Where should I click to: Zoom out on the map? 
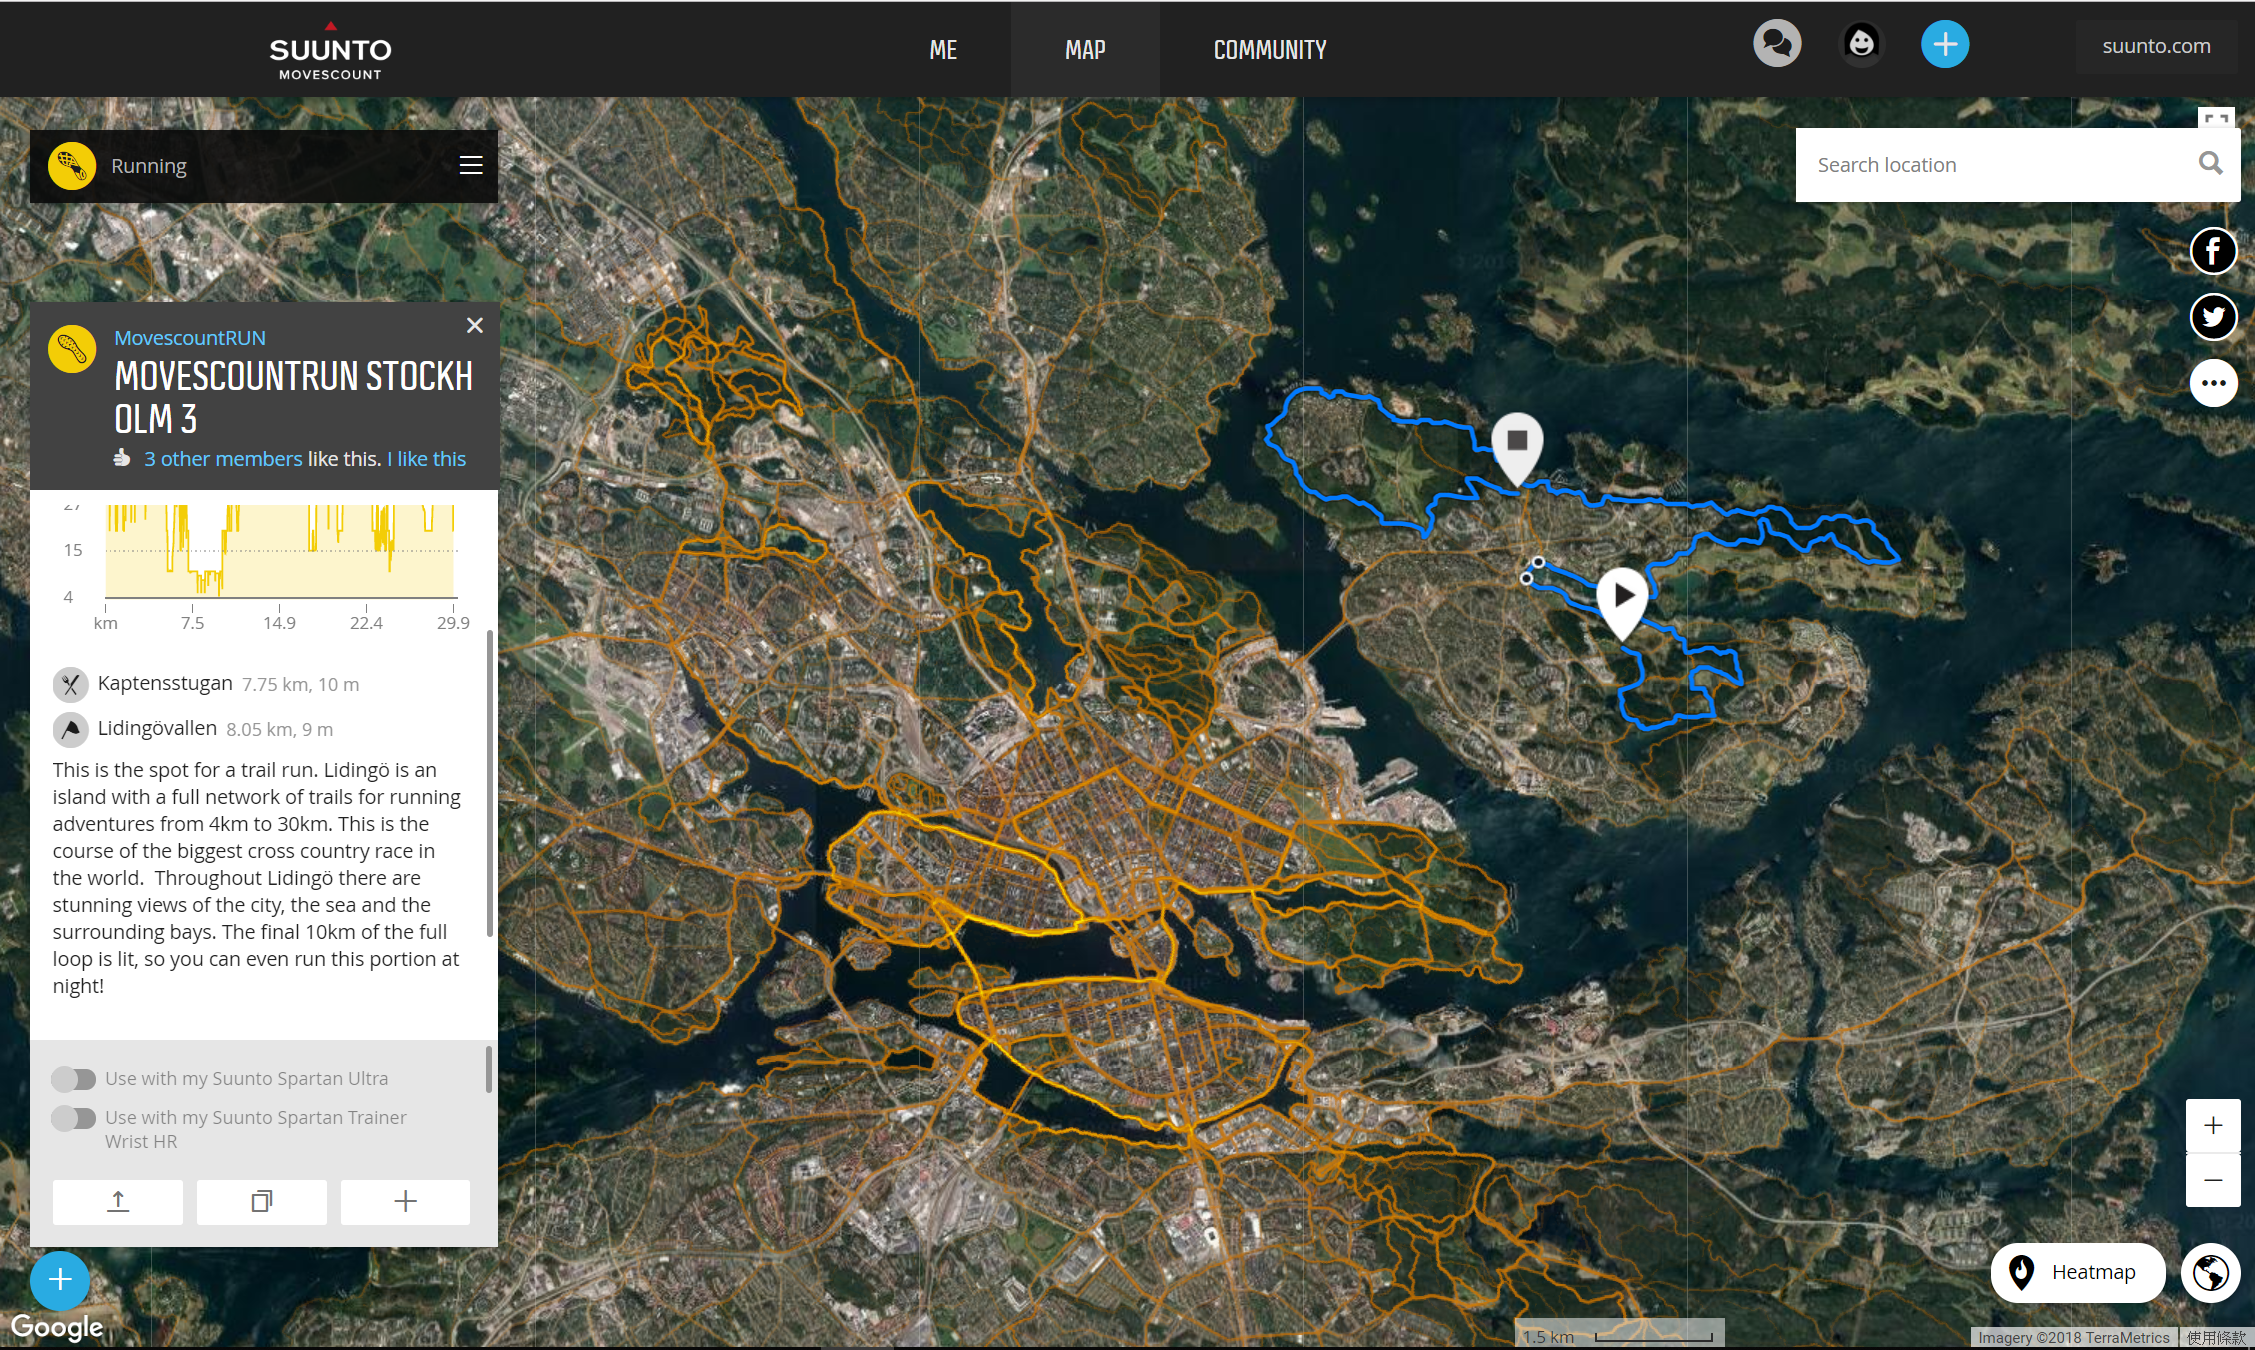point(2213,1181)
